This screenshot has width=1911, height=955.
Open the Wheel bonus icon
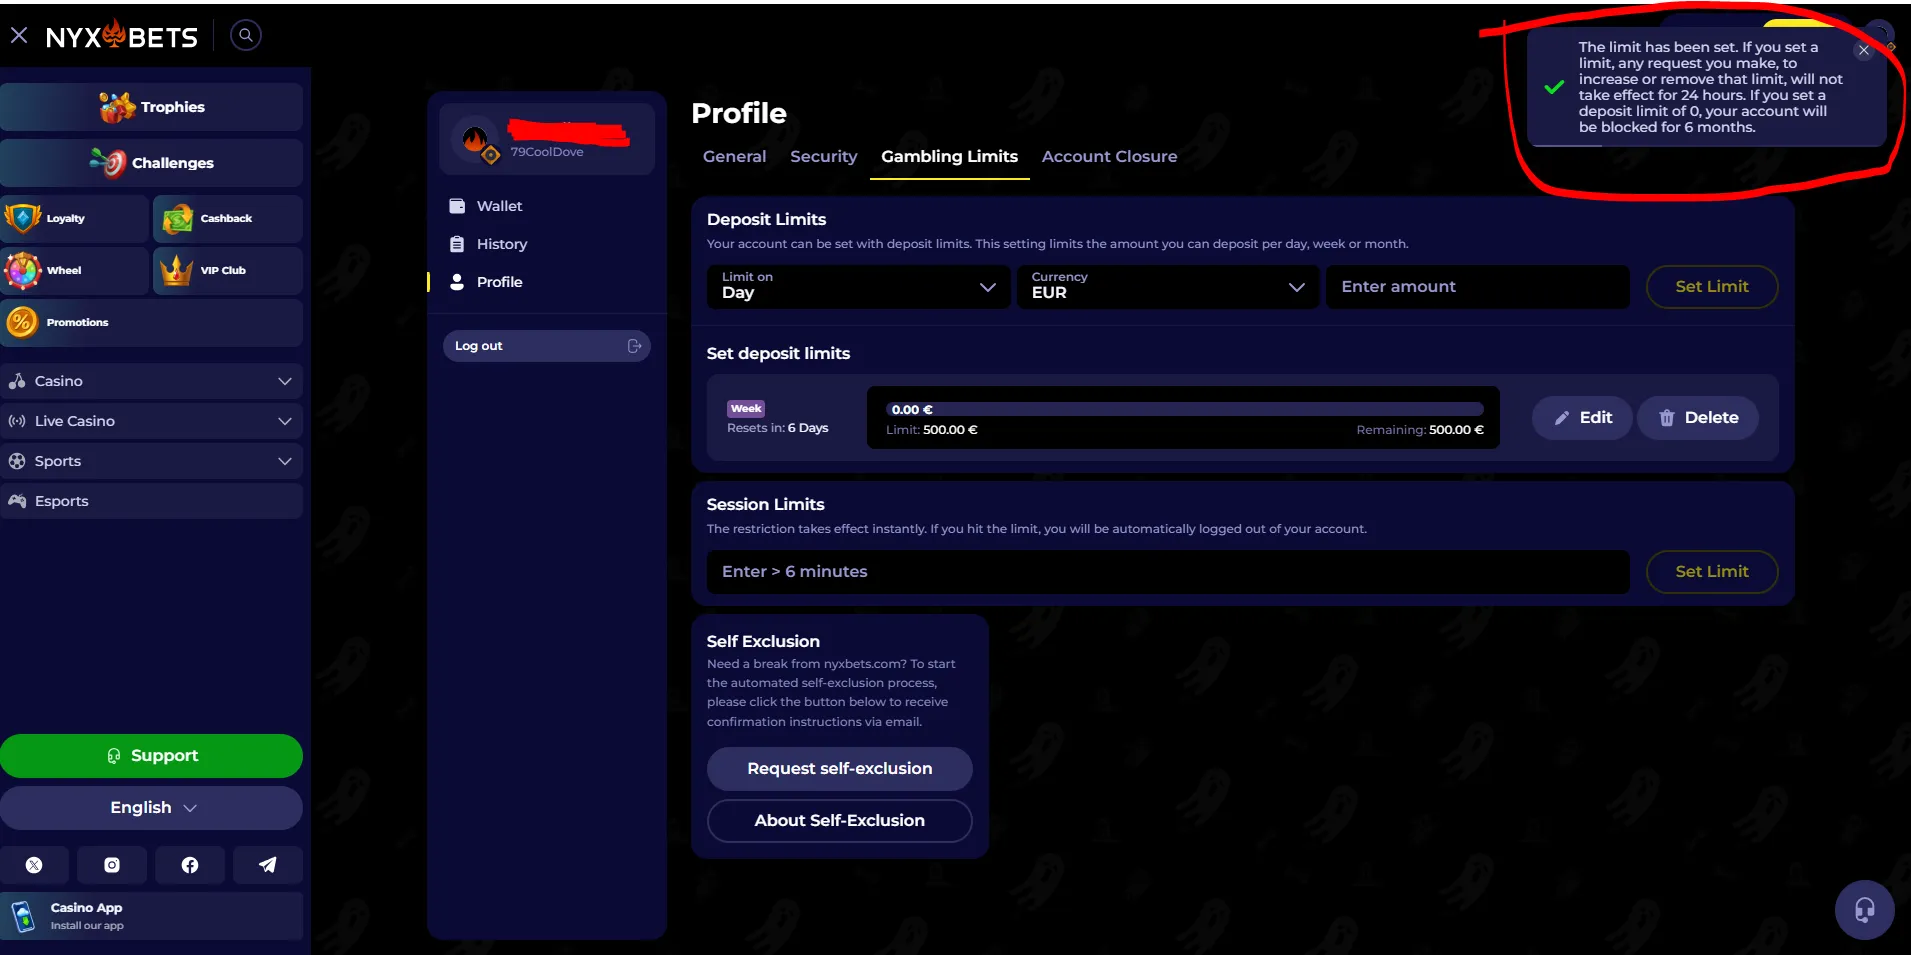[23, 270]
